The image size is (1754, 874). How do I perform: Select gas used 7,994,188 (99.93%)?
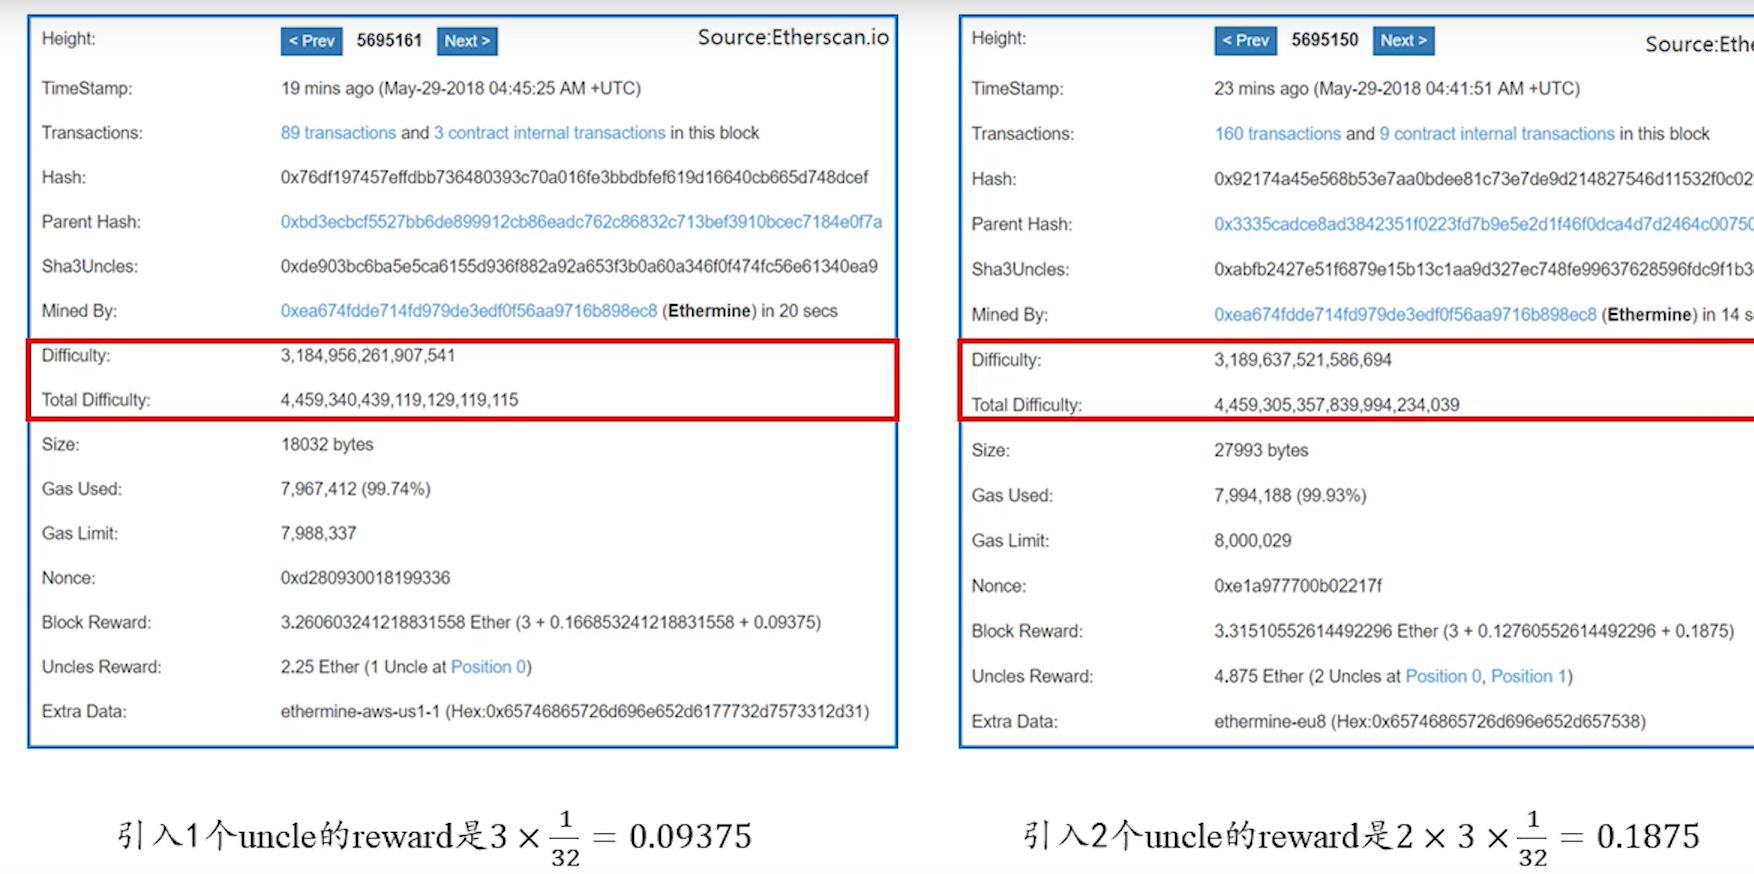click(x=1290, y=496)
